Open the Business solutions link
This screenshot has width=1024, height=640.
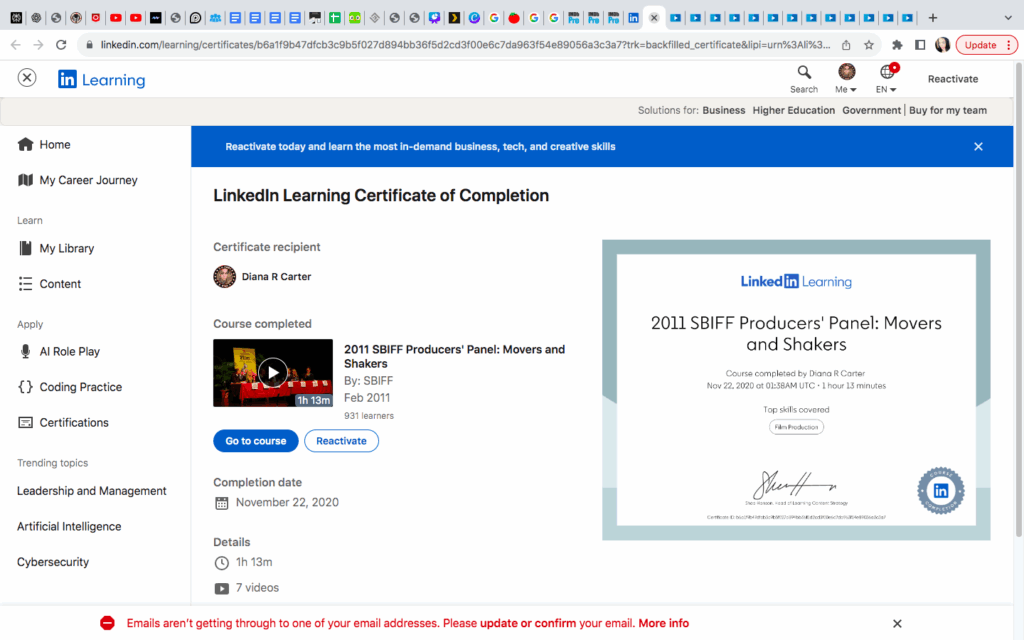point(724,110)
